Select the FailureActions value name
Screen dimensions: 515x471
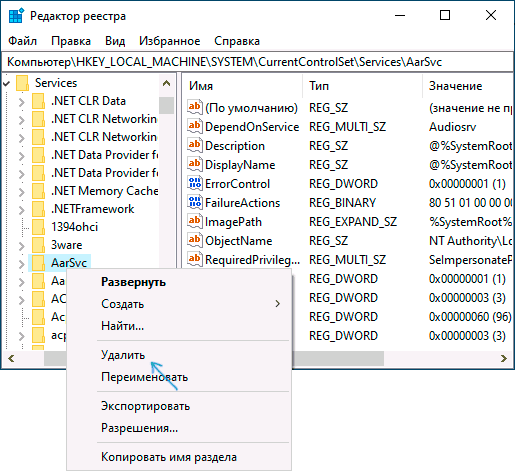[242, 203]
